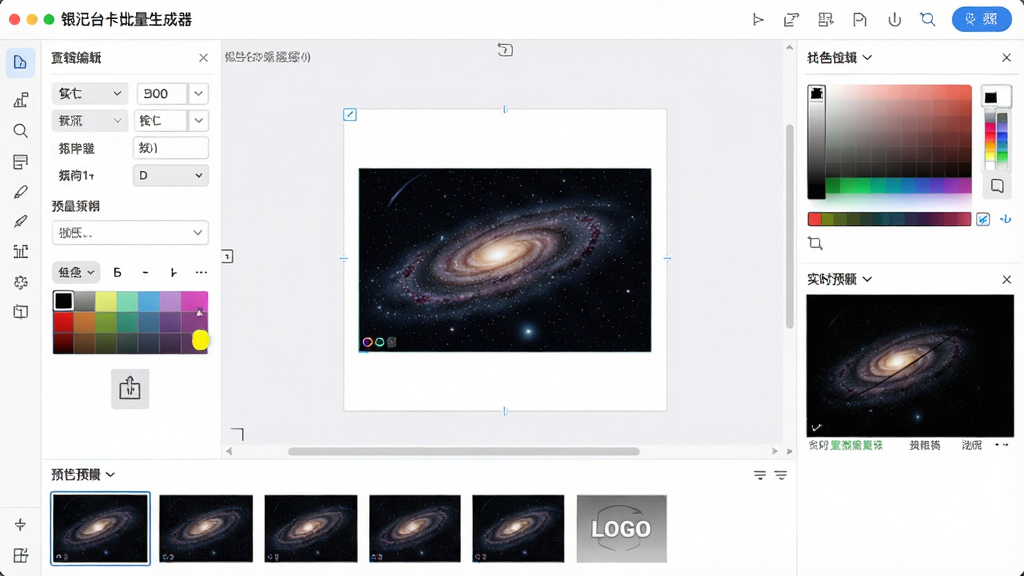Select the search tool in left sidebar
Screen dimensions: 1024x576
point(20,131)
